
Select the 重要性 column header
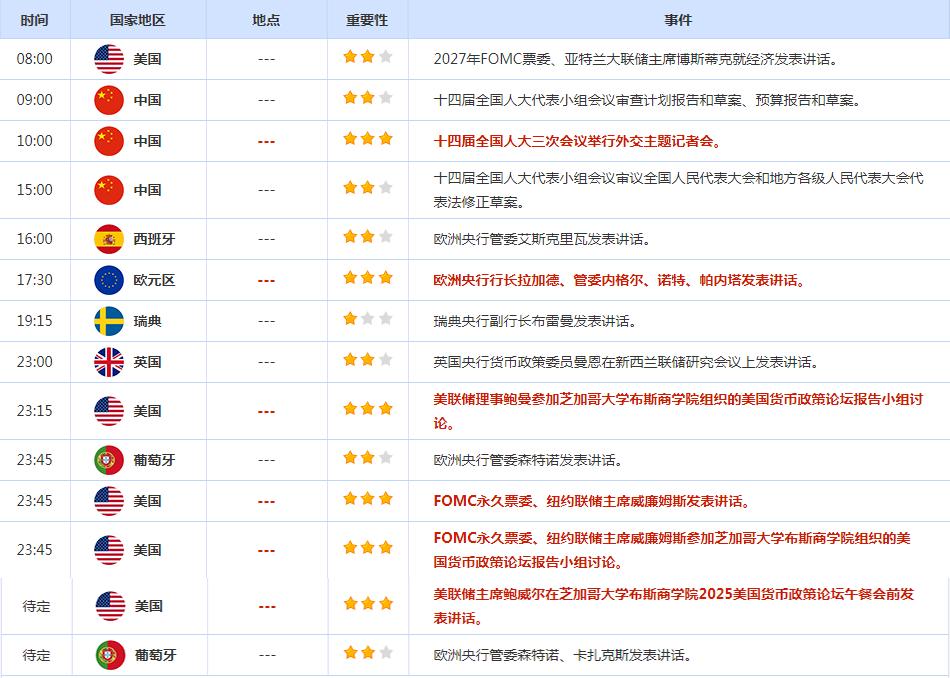coord(367,20)
